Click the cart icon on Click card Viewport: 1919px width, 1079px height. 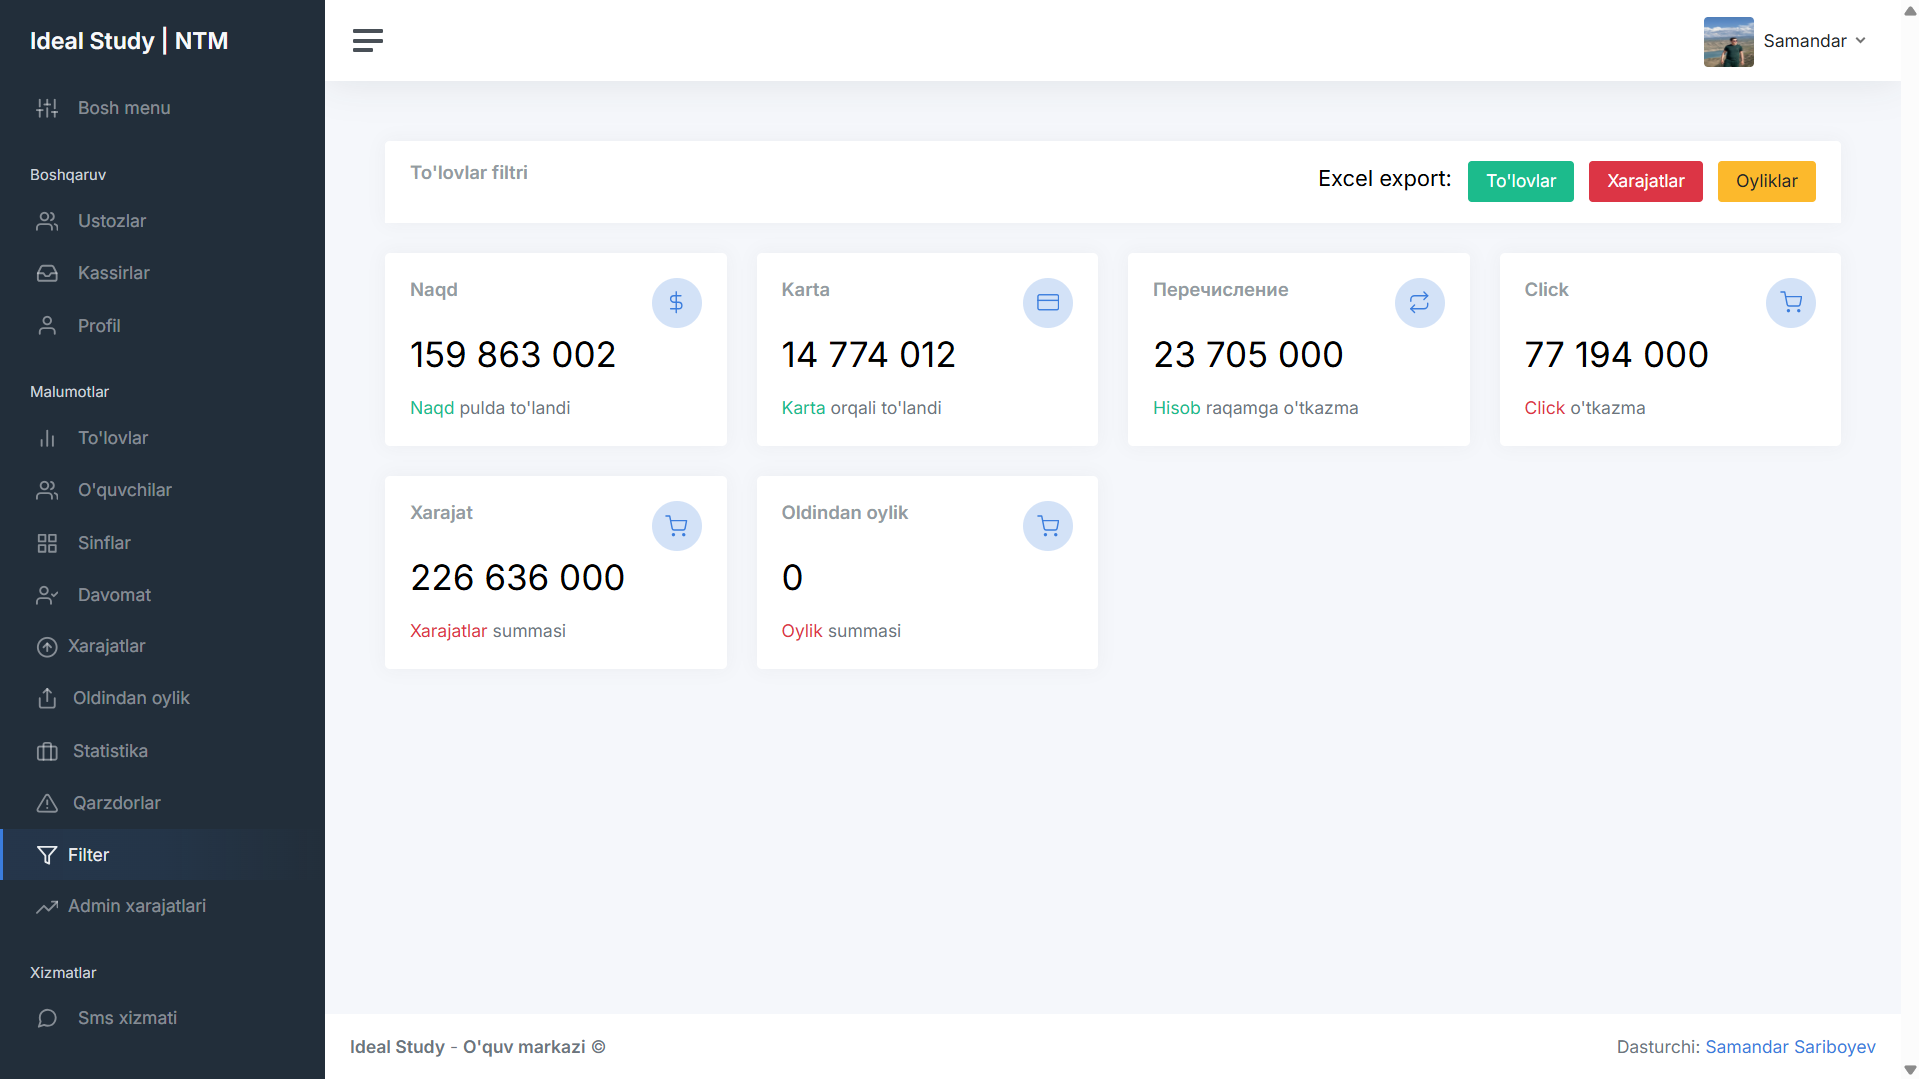click(x=1790, y=303)
